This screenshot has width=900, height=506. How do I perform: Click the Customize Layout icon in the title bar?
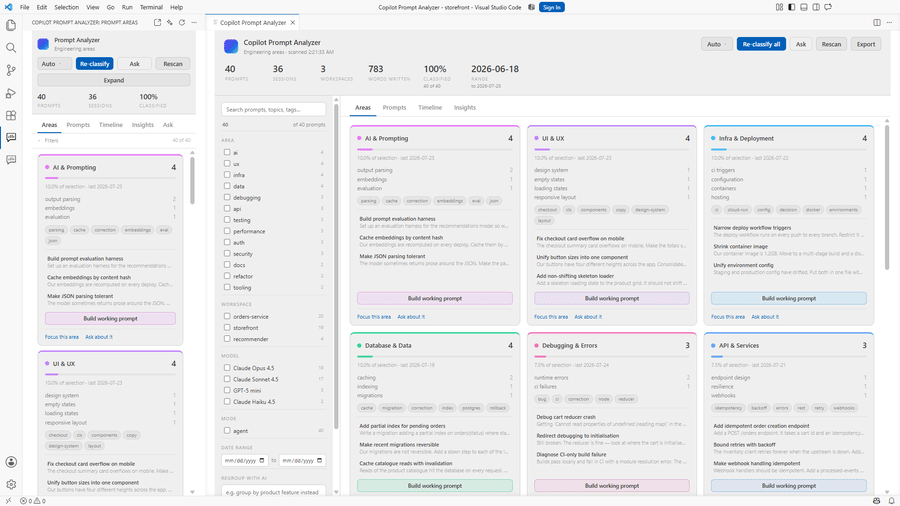(779, 7)
